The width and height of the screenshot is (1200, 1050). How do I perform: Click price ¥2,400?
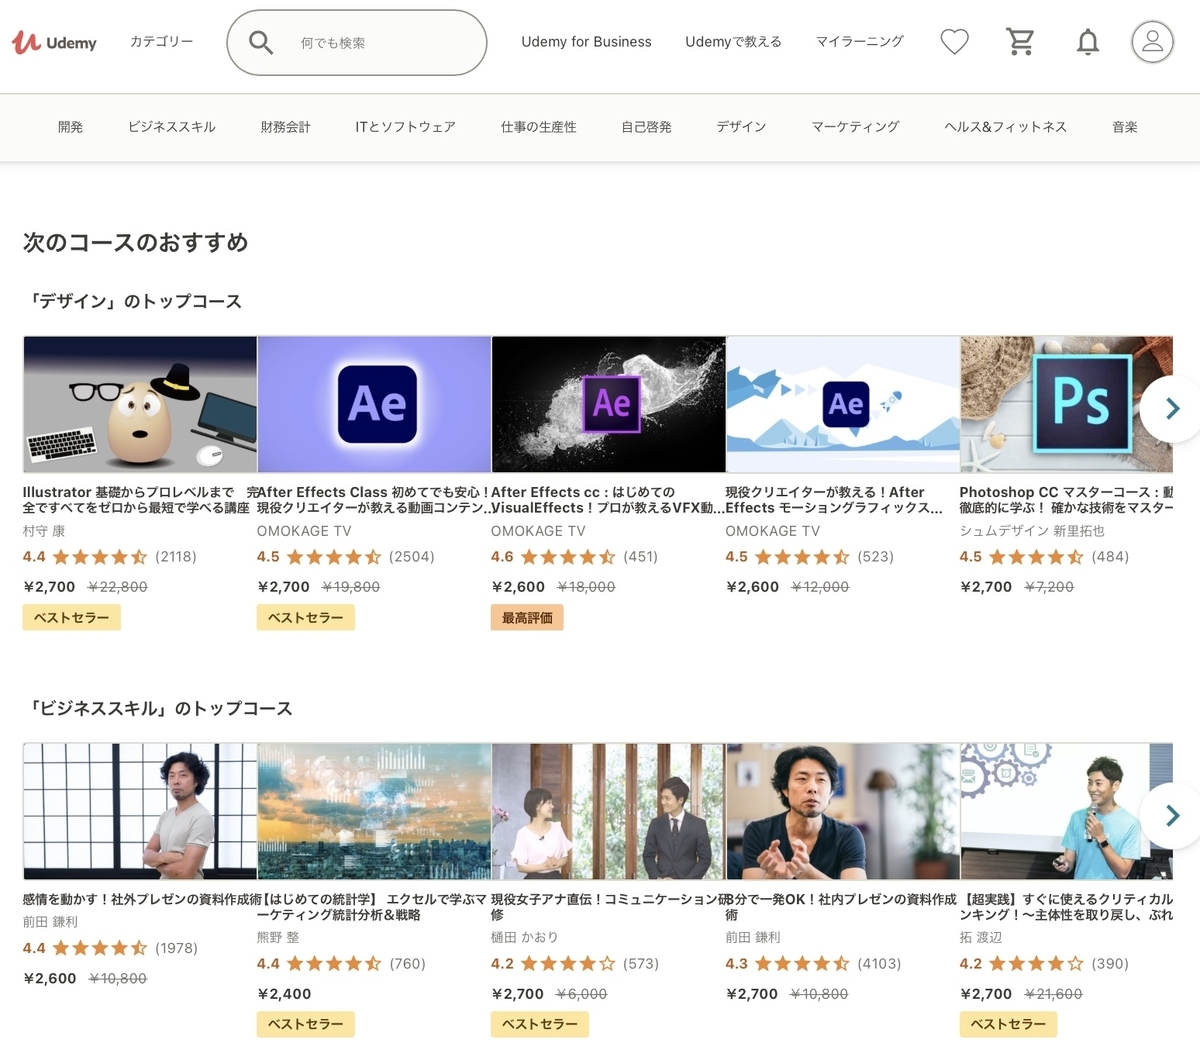click(x=284, y=994)
